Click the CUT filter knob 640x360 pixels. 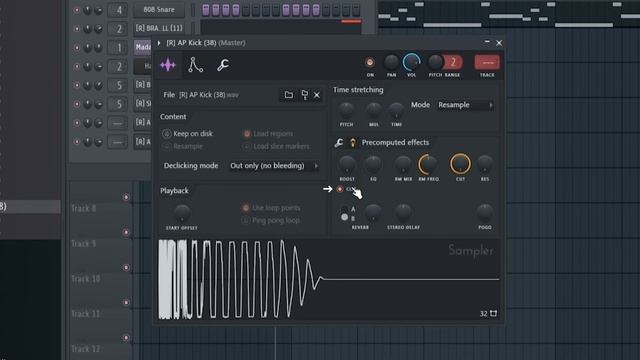(460, 164)
